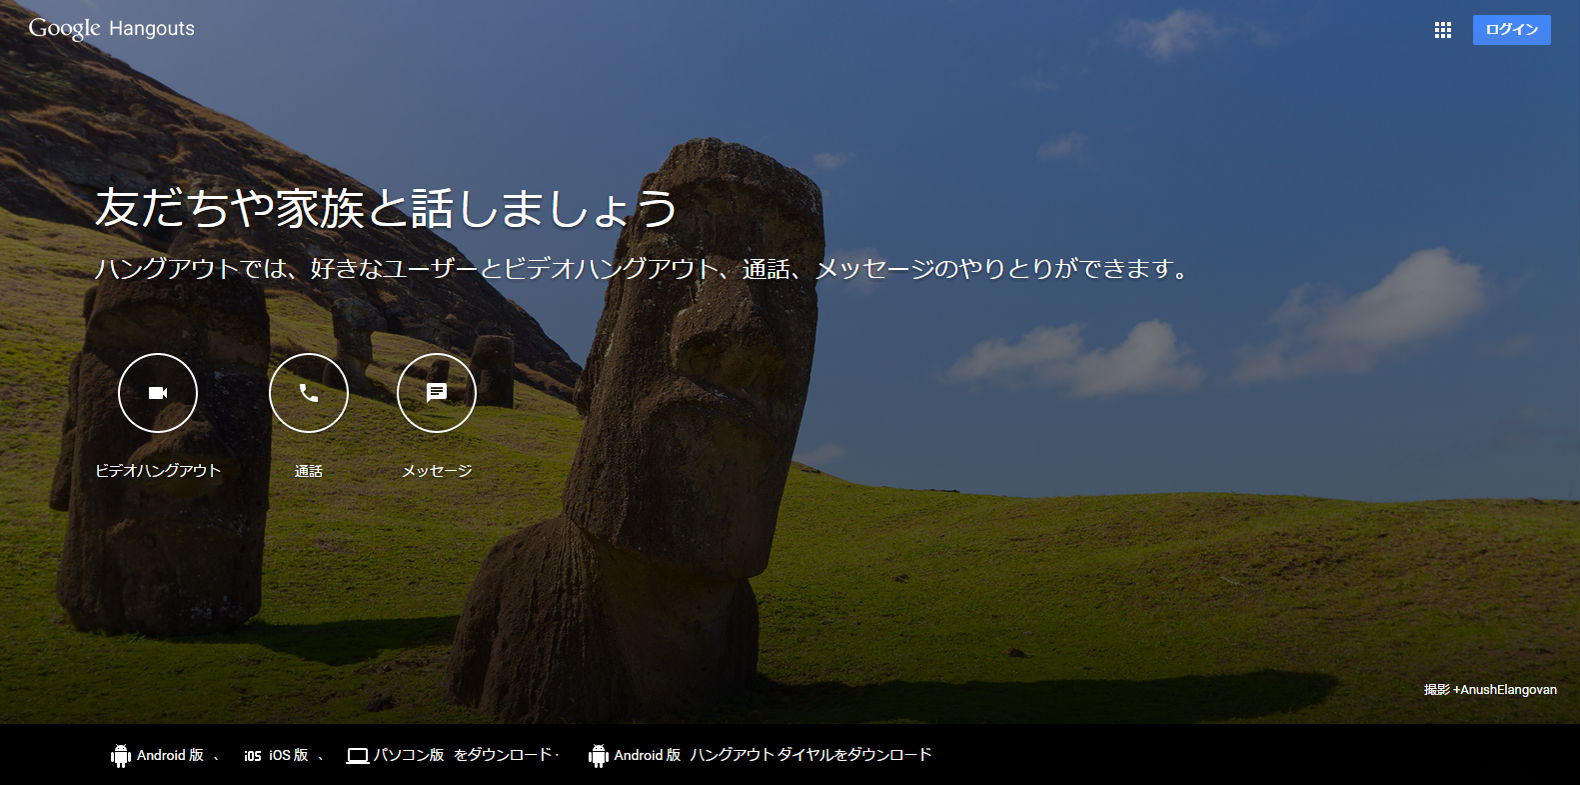Click Android 版 next to ハングアウト ダイヤル
Screen dimensions: 1580x785
[647, 755]
